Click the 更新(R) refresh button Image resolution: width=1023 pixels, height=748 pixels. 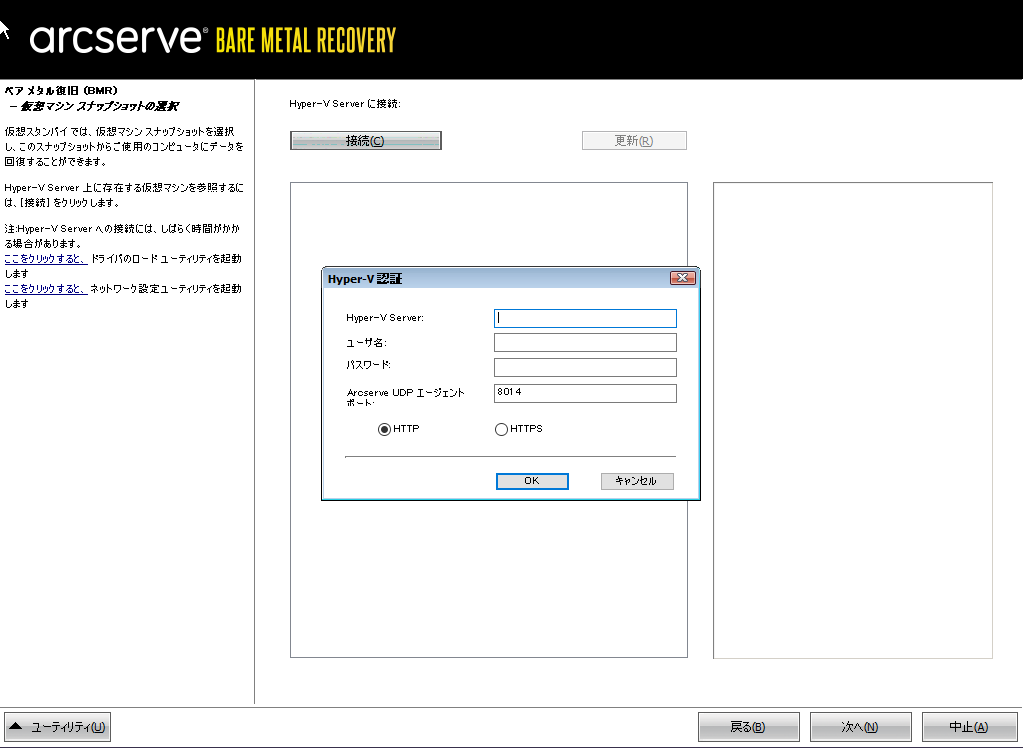pyautogui.click(x=634, y=140)
